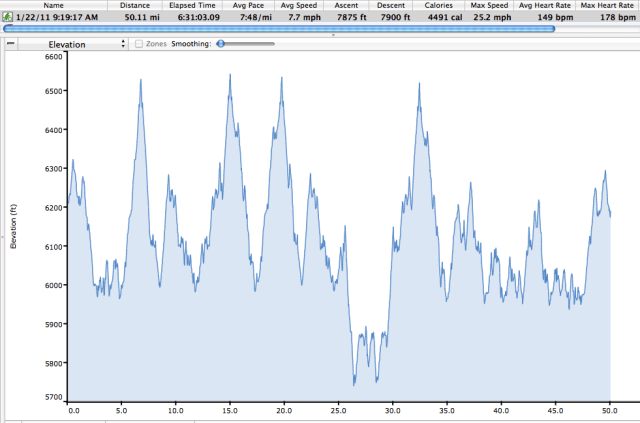Sort by the Distance column header
The width and height of the screenshot is (640, 423).
[134, 6]
